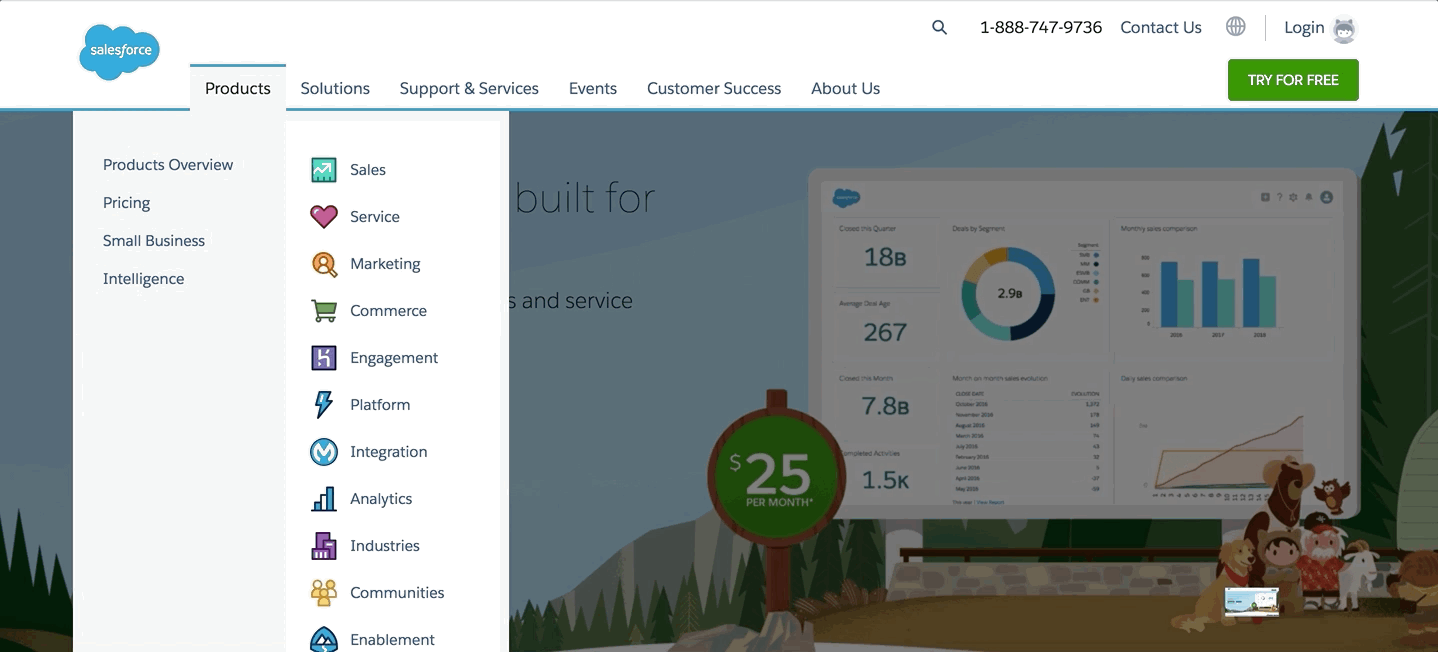Click the Contact Us link
This screenshot has width=1438, height=652.
click(x=1161, y=27)
